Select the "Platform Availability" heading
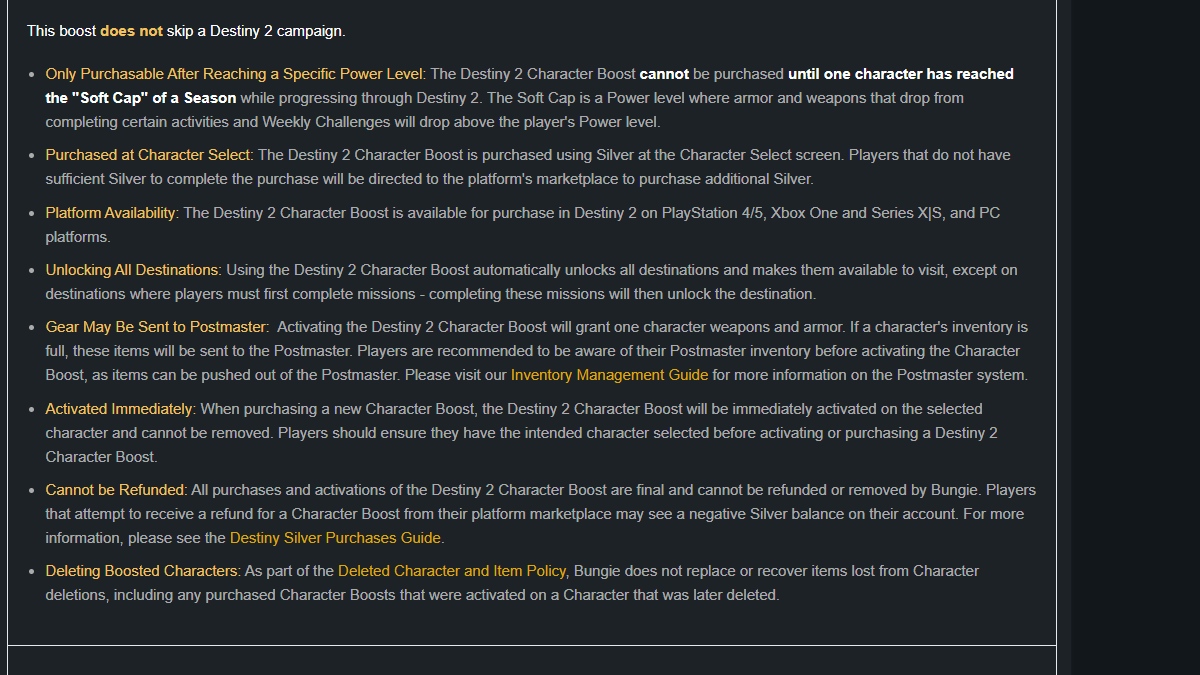The width and height of the screenshot is (1200, 675). tap(110, 213)
